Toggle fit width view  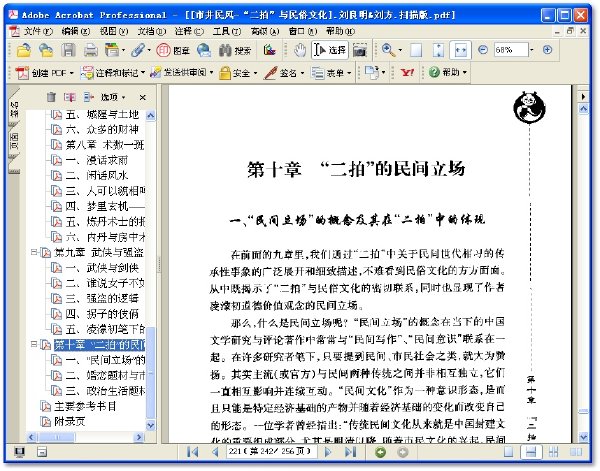point(460,50)
